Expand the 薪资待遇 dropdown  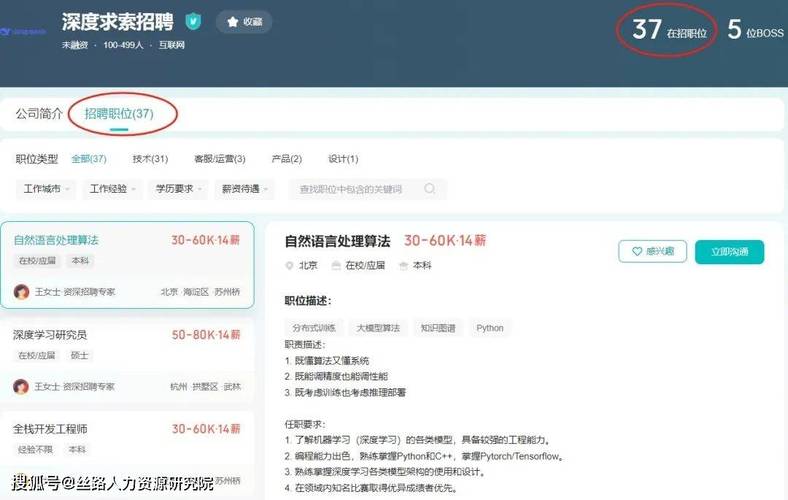point(245,189)
